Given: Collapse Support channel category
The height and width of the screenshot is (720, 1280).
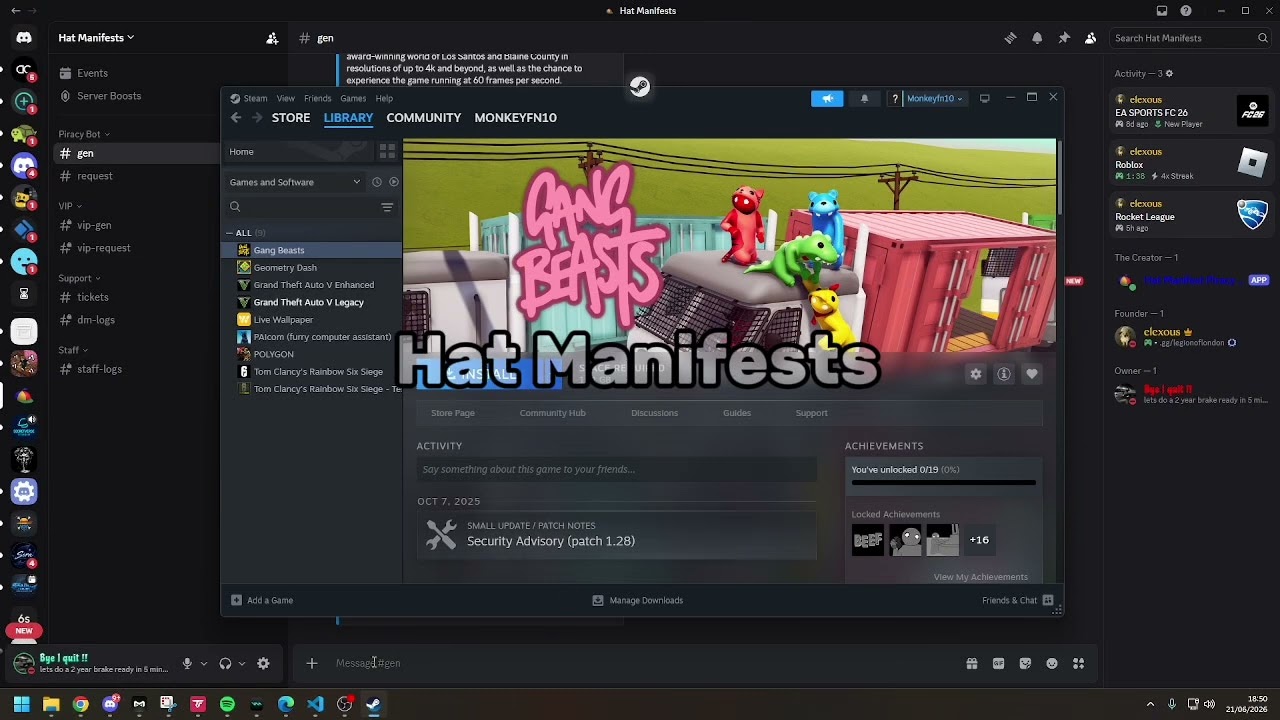Looking at the screenshot, I should pyautogui.click(x=79, y=278).
